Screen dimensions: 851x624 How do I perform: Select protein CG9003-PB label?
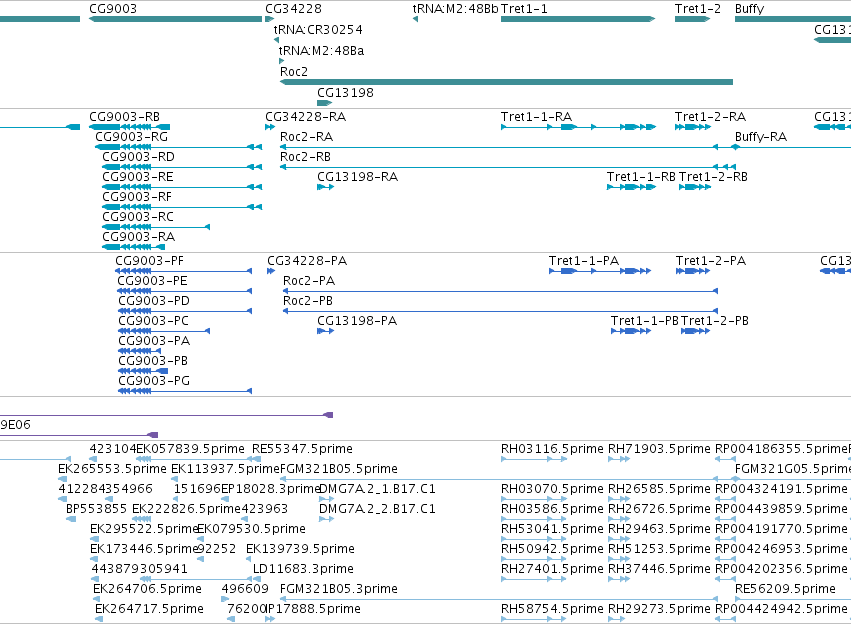(153, 361)
